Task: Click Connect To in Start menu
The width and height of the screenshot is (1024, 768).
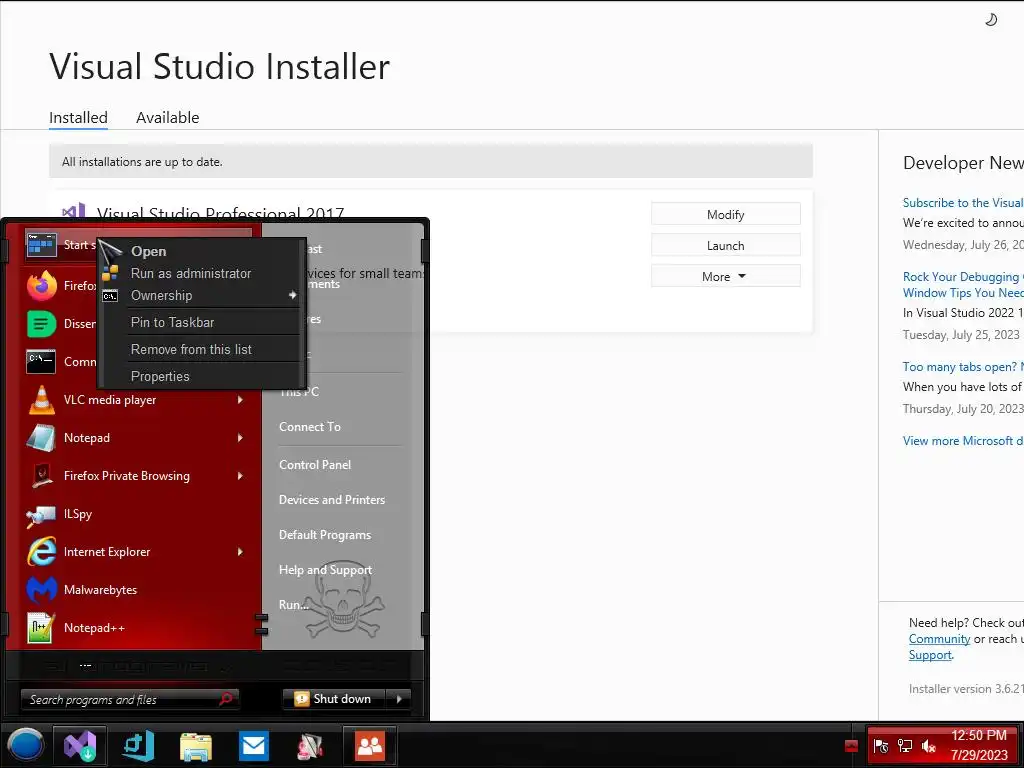Action: pyautogui.click(x=310, y=426)
